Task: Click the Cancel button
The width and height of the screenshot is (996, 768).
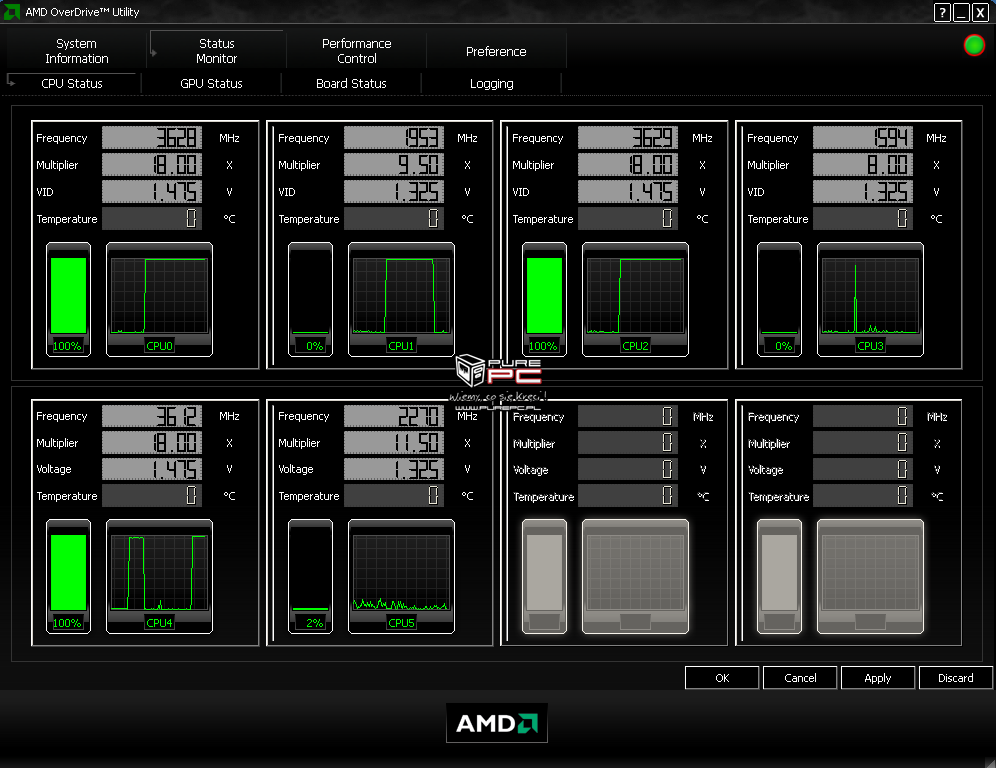Action: click(800, 678)
